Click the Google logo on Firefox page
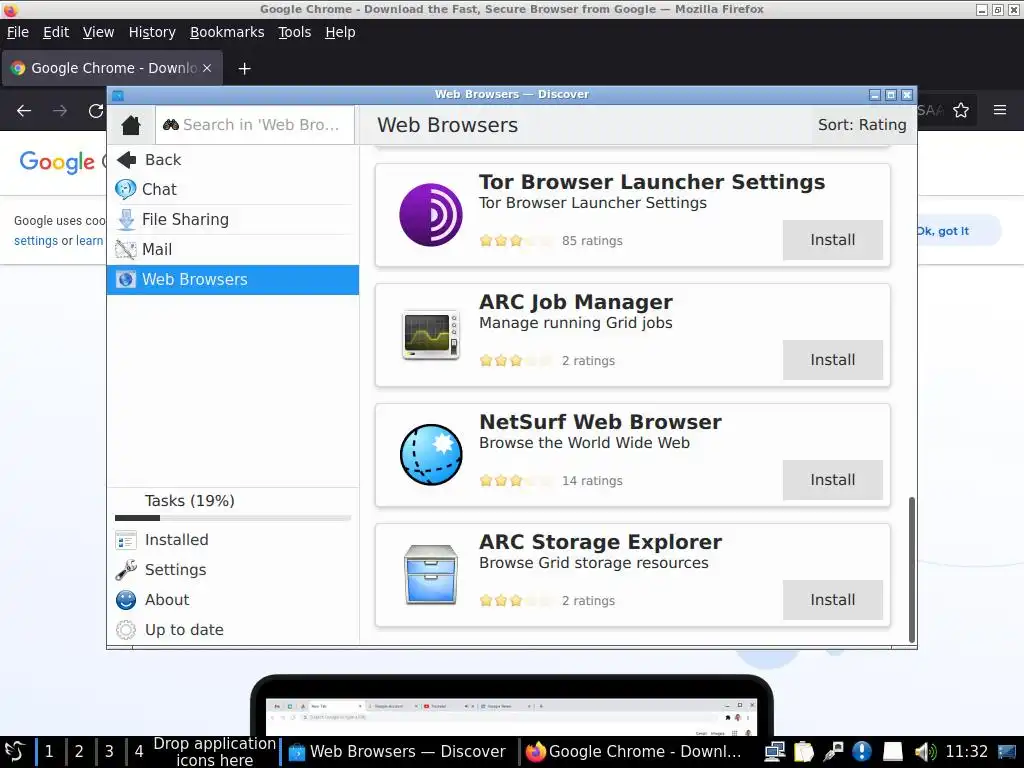 pyautogui.click(x=57, y=162)
